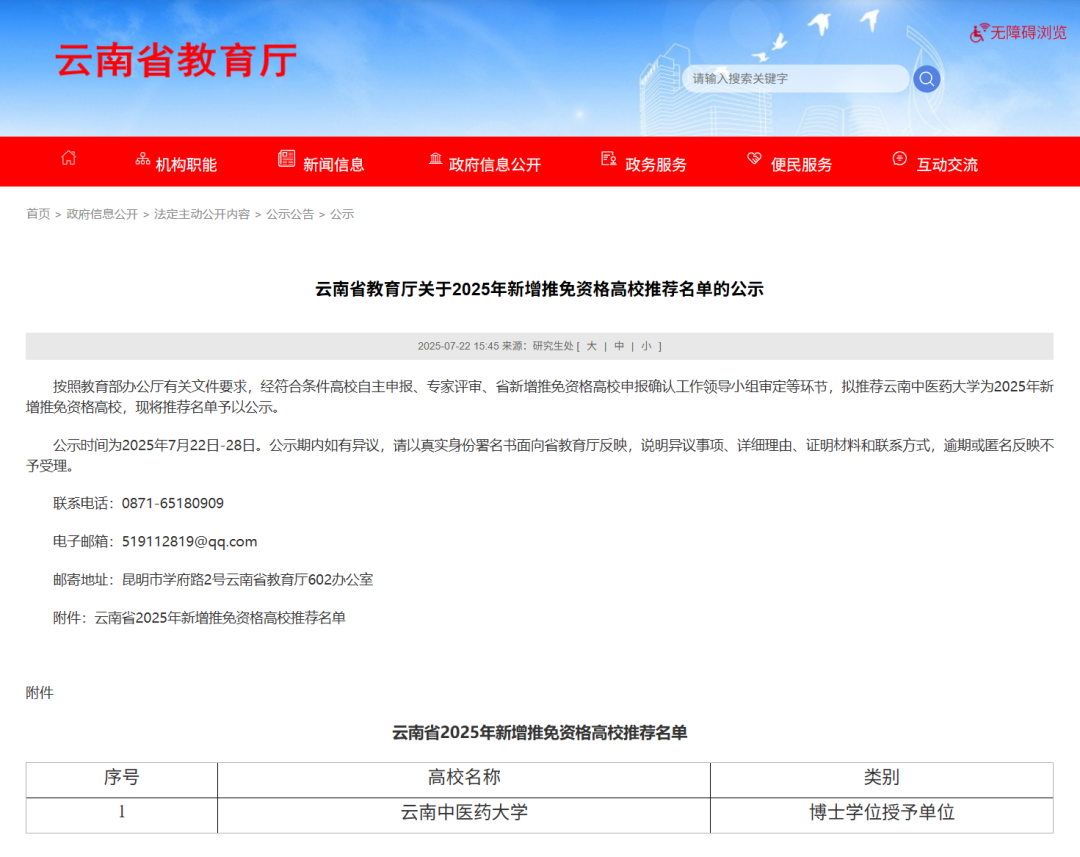Click the source text 来源：研究生处
1080x857 pixels.
[x=538, y=346]
